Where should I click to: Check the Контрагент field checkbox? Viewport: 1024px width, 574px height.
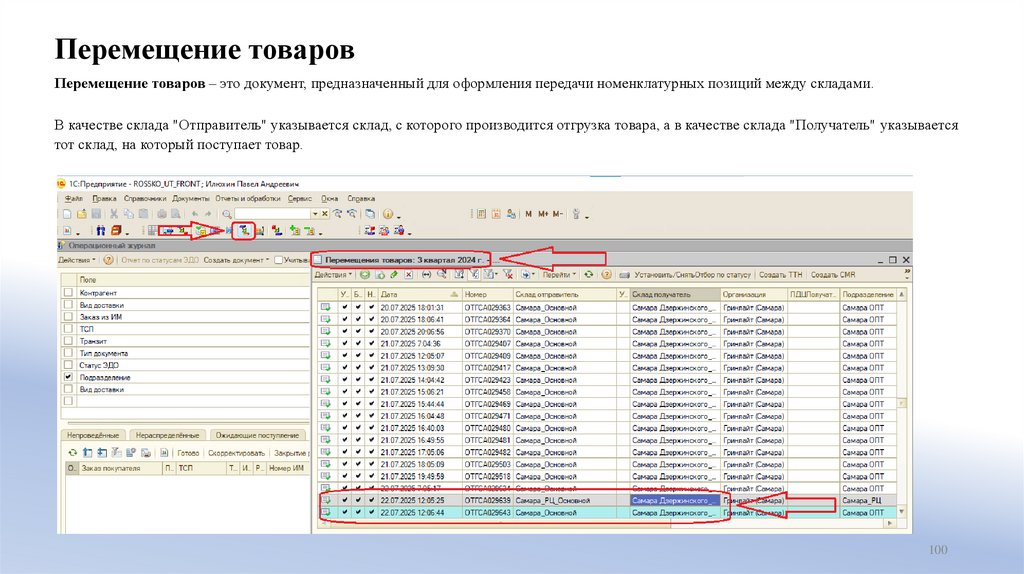coord(68,293)
